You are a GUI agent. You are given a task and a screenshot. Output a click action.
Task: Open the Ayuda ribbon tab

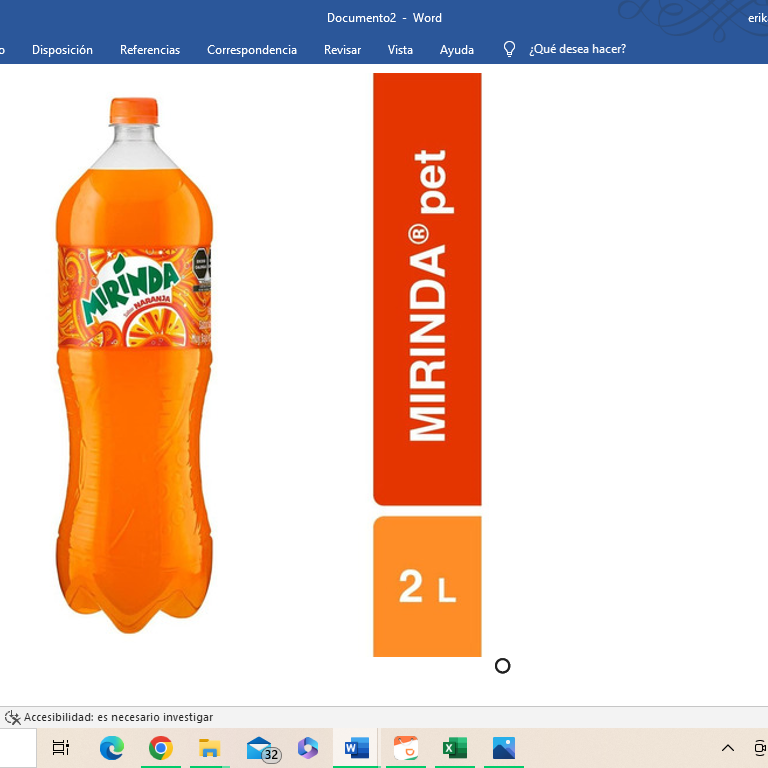click(456, 50)
